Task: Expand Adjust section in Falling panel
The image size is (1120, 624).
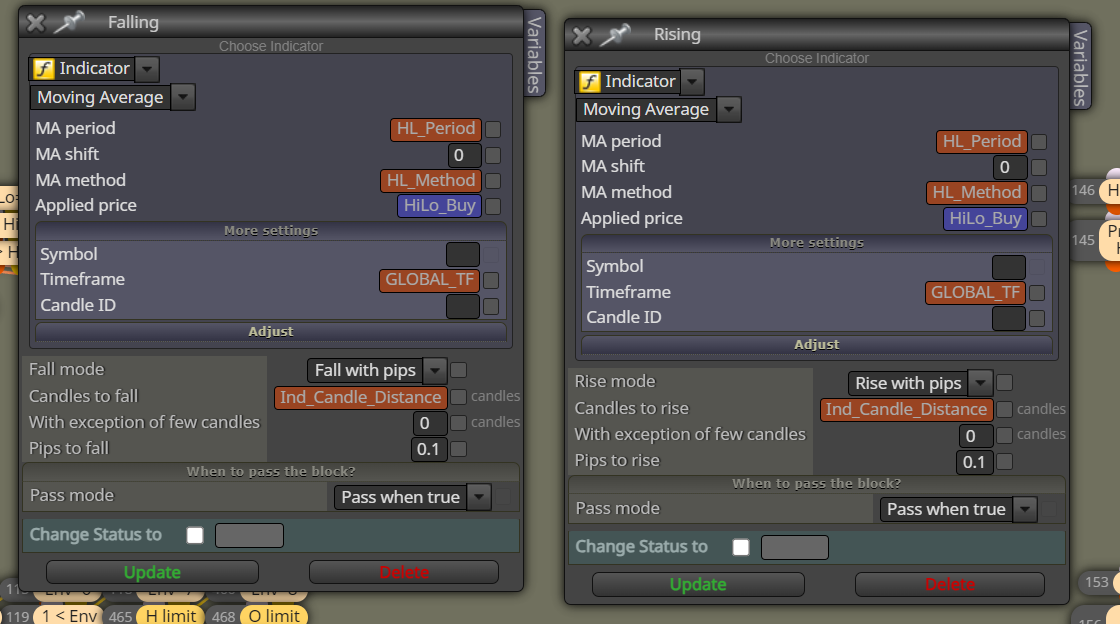Action: pyautogui.click(x=271, y=331)
